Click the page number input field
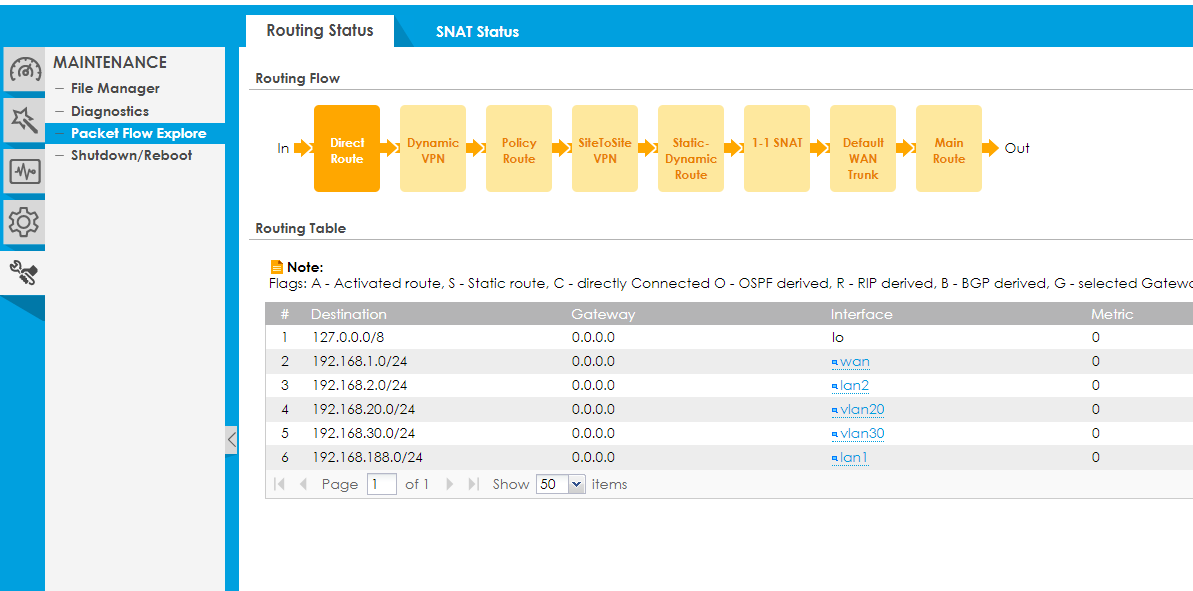This screenshot has height=591, width=1193. 381,484
